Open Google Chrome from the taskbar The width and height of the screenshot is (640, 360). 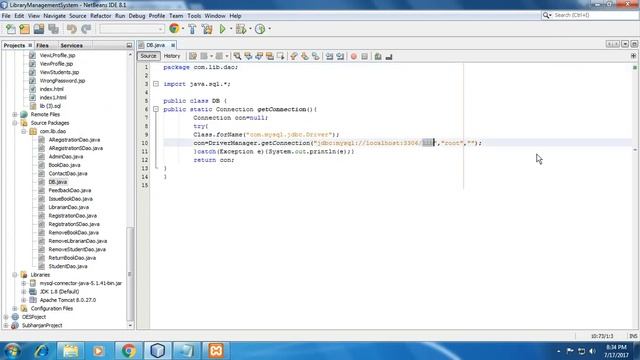pos(128,350)
